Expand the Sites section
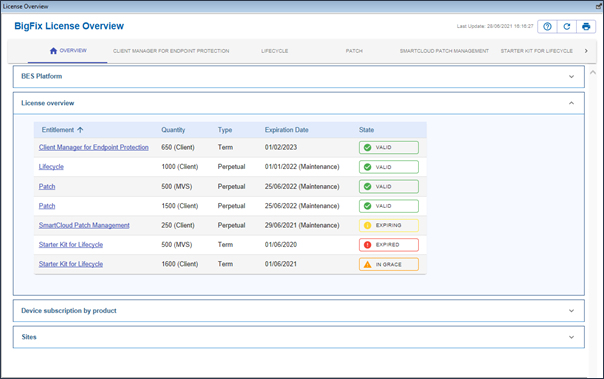Image resolution: width=604 pixels, height=379 pixels. pyautogui.click(x=571, y=337)
